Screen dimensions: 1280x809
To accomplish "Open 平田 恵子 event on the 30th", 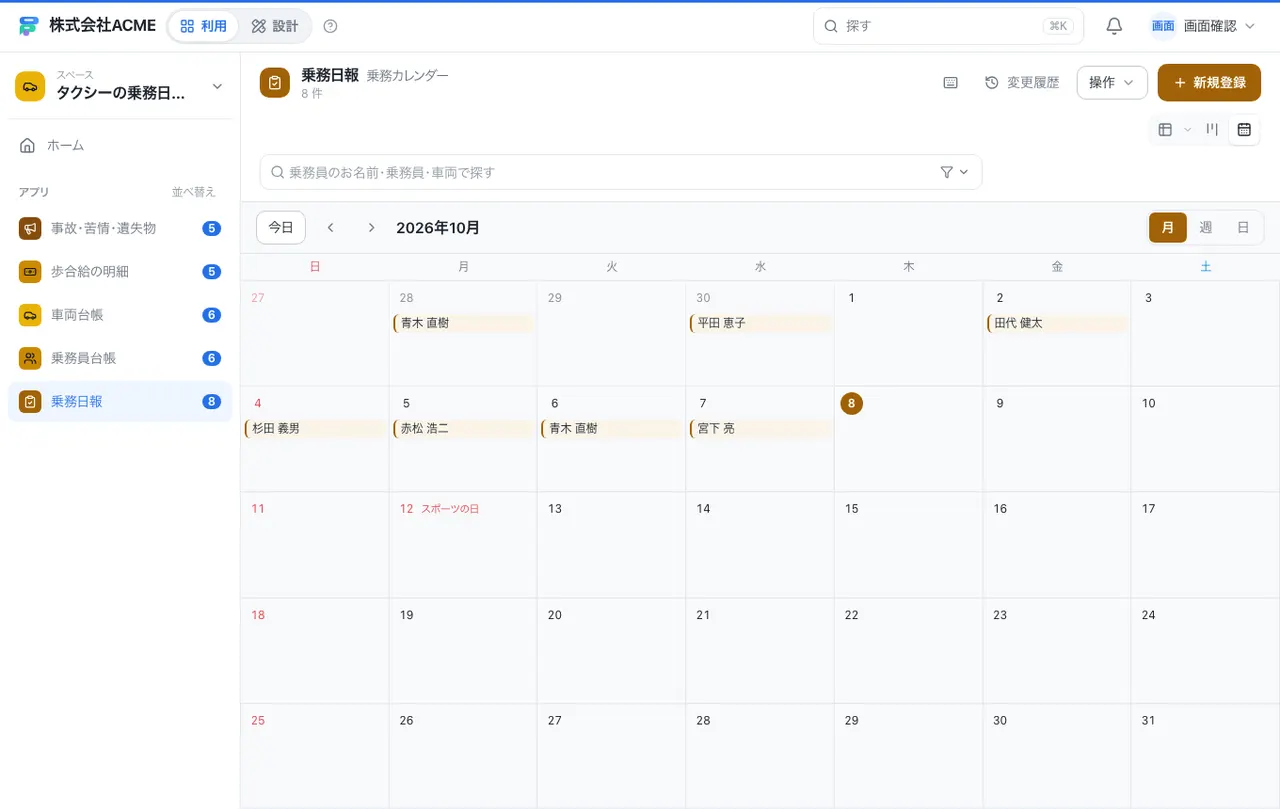I will (x=760, y=323).
